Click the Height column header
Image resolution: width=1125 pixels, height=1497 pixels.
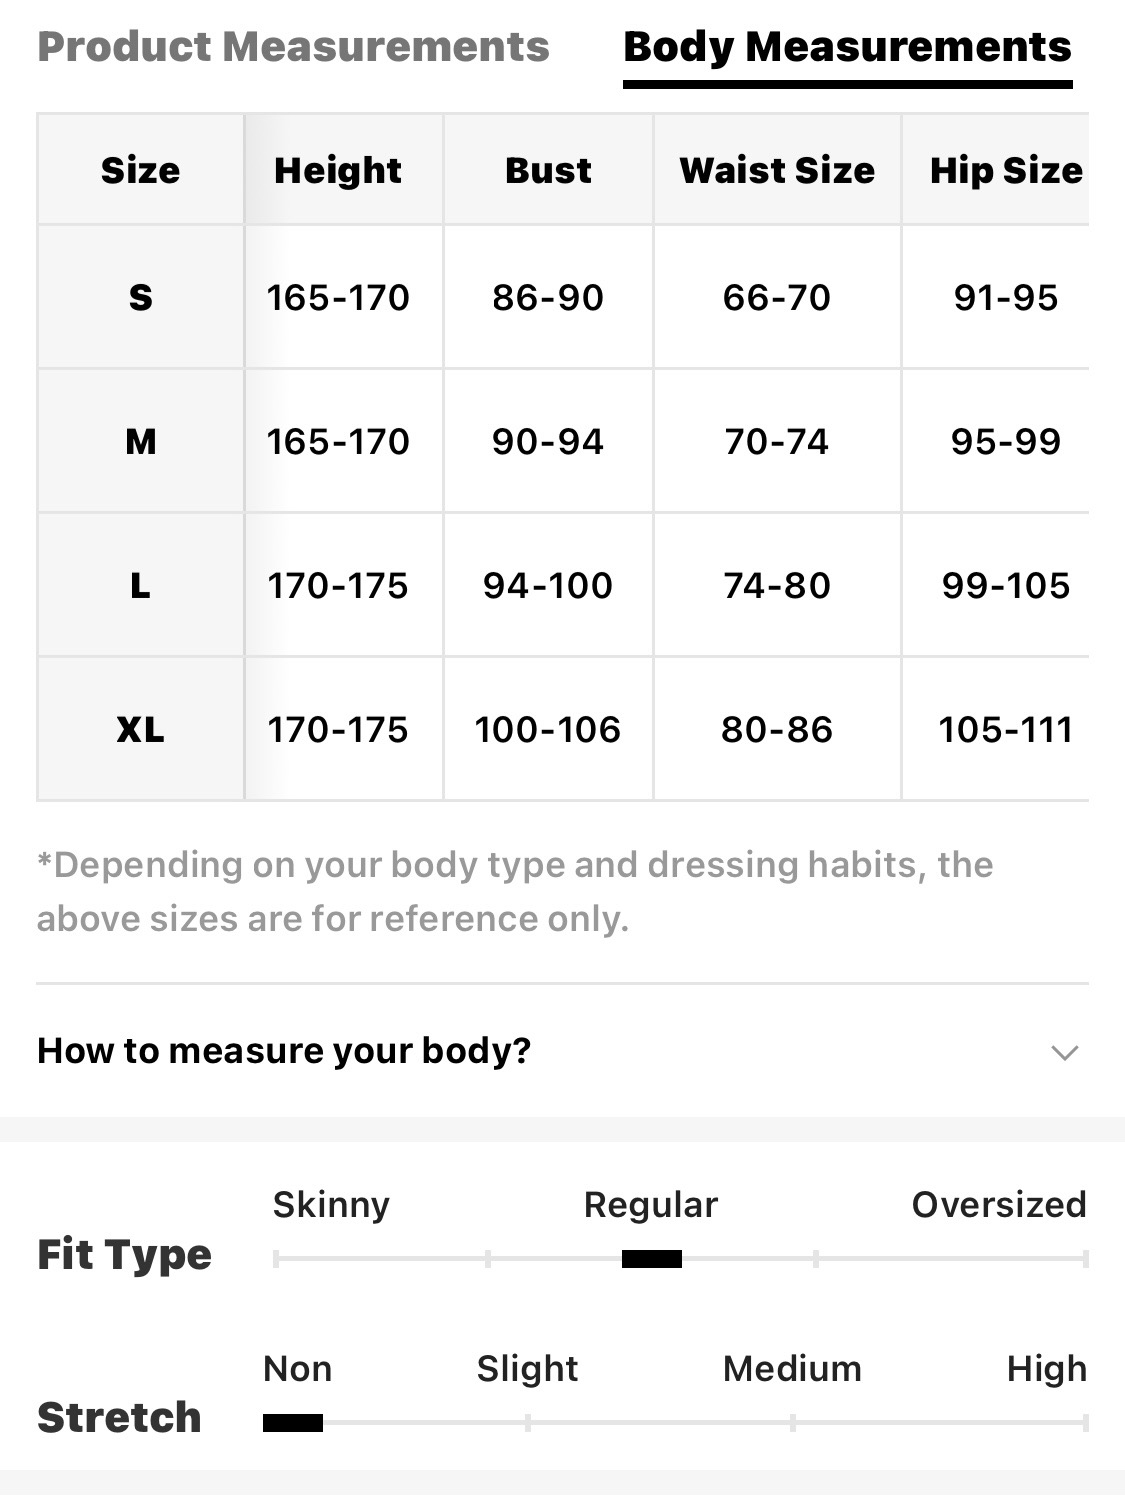click(x=338, y=170)
